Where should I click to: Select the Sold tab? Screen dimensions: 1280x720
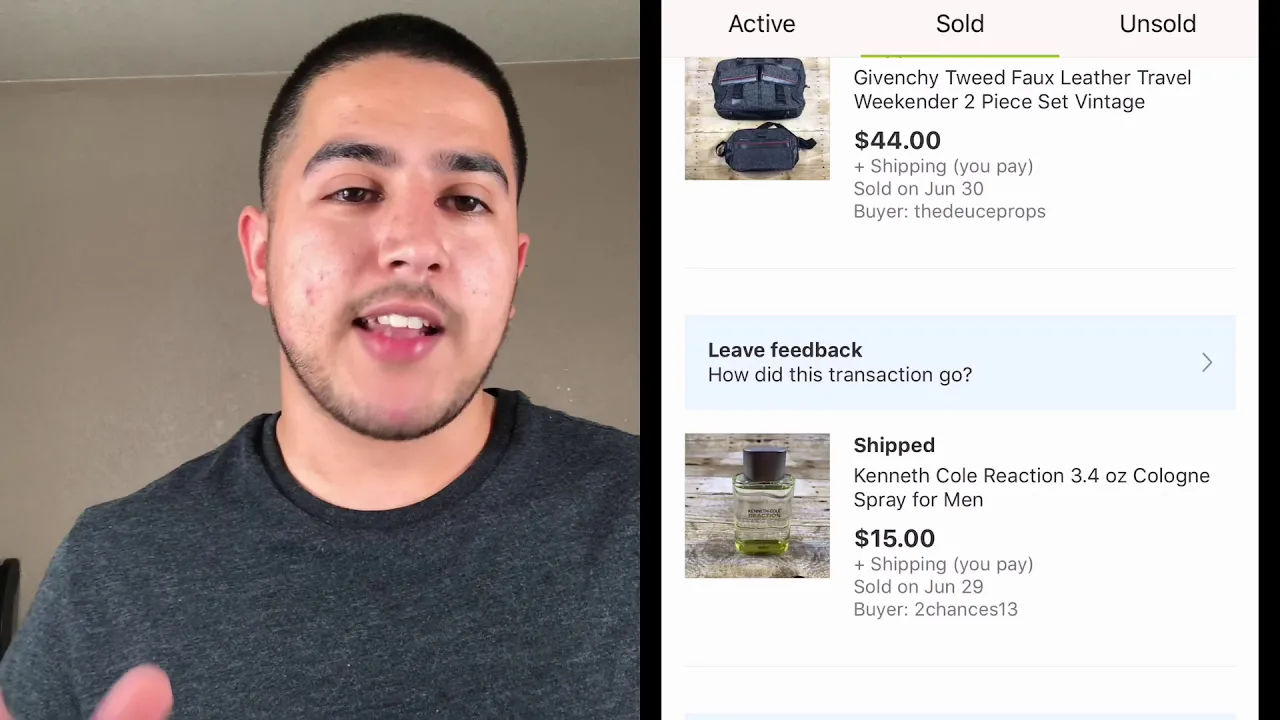coord(959,24)
